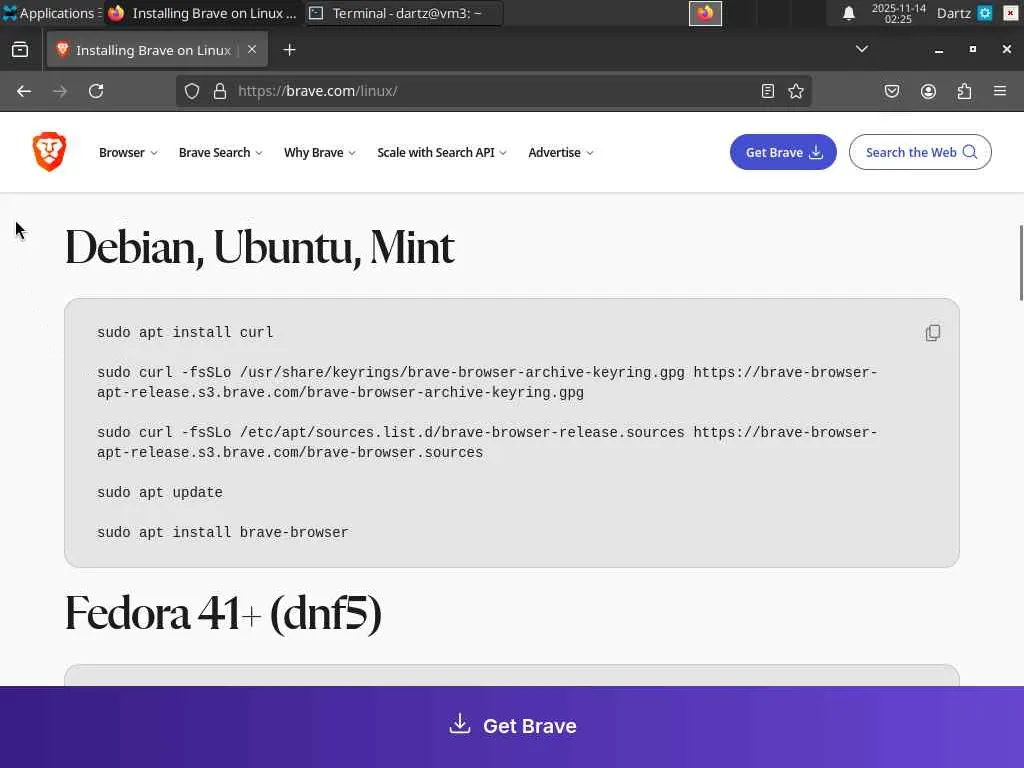Click the blue settings icon beside Dartz
The width and height of the screenshot is (1024, 768).
pyautogui.click(x=985, y=13)
